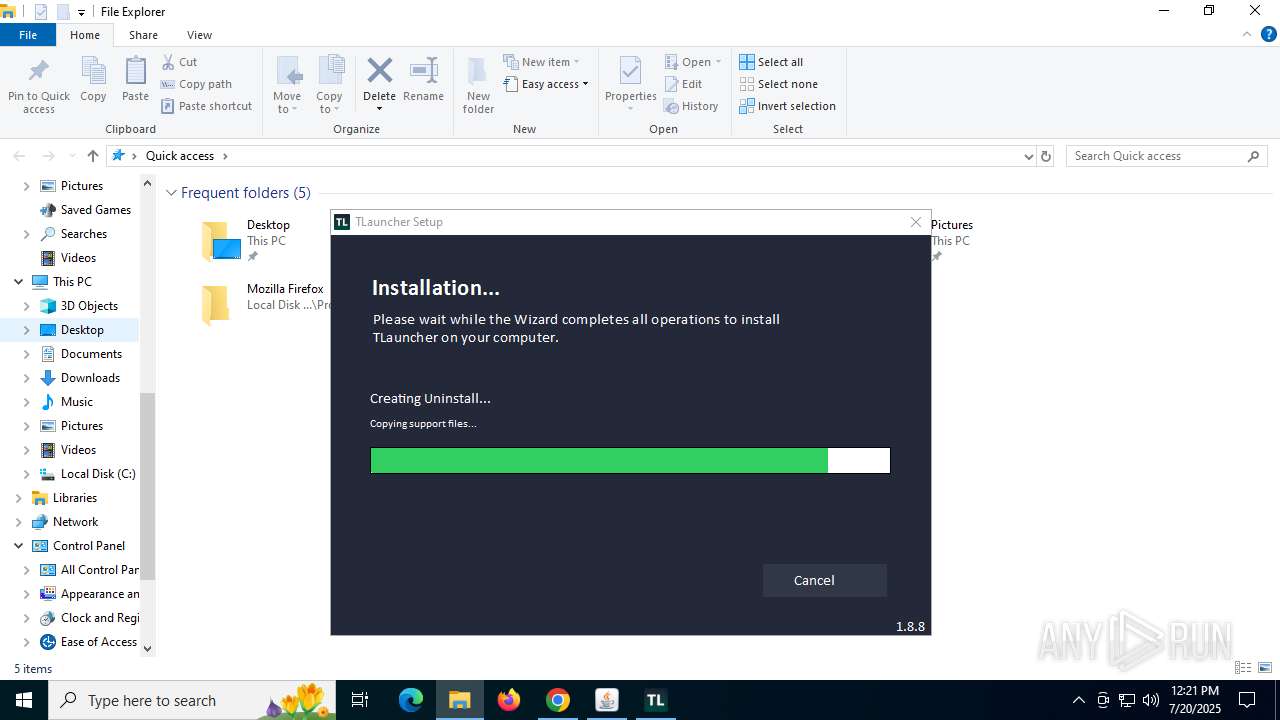Refresh the Quick access view
The image size is (1280, 720).
click(x=1046, y=156)
